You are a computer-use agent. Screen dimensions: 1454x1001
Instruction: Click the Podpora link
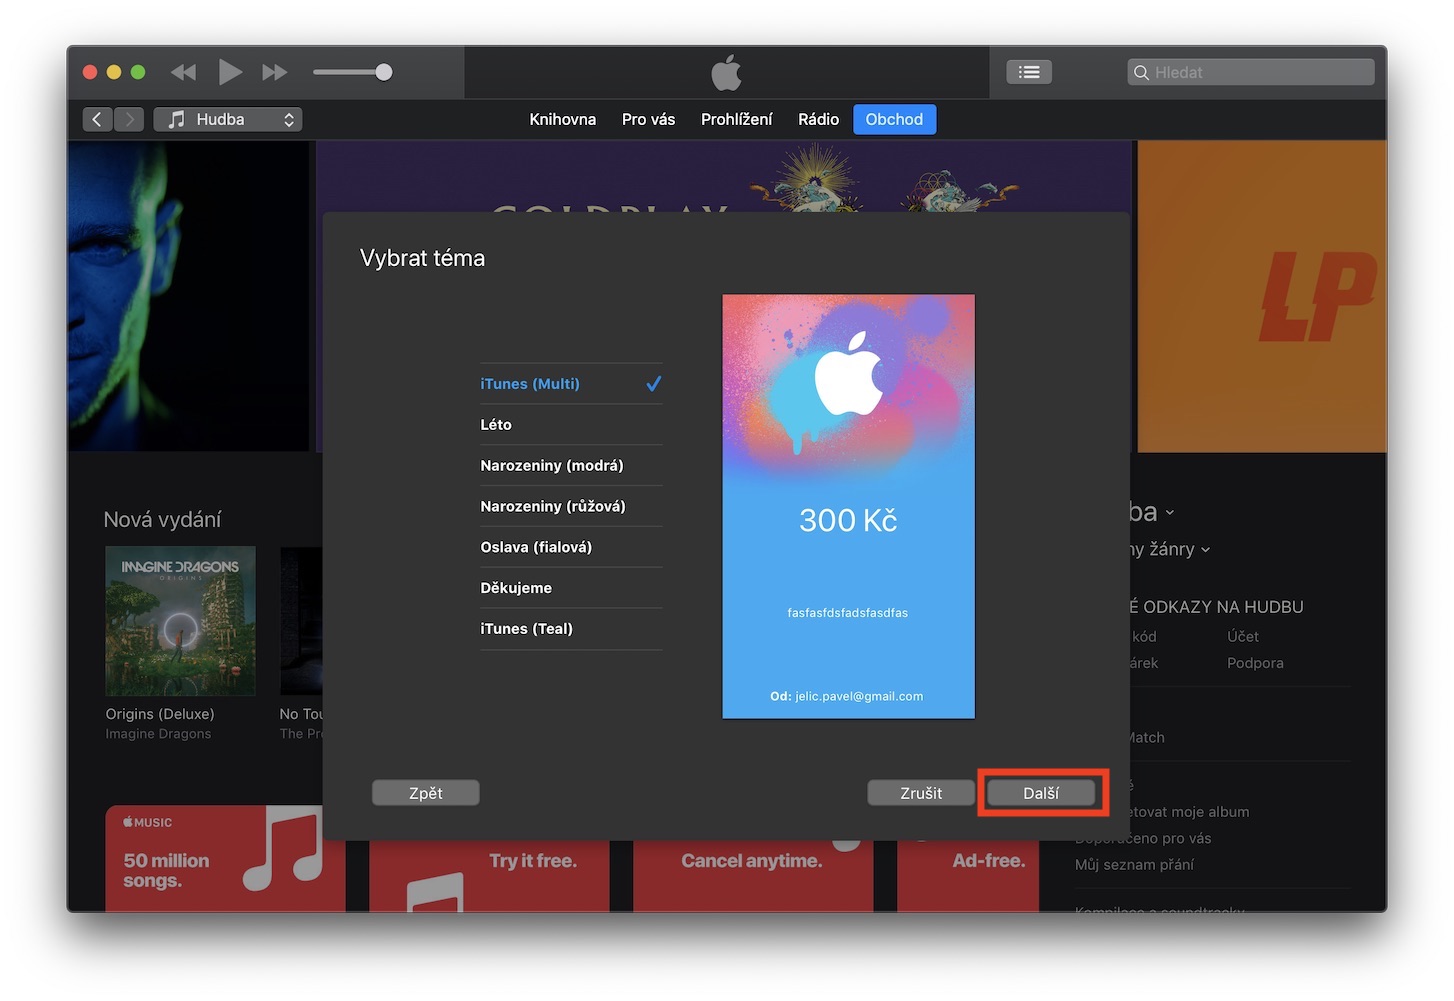click(1255, 663)
